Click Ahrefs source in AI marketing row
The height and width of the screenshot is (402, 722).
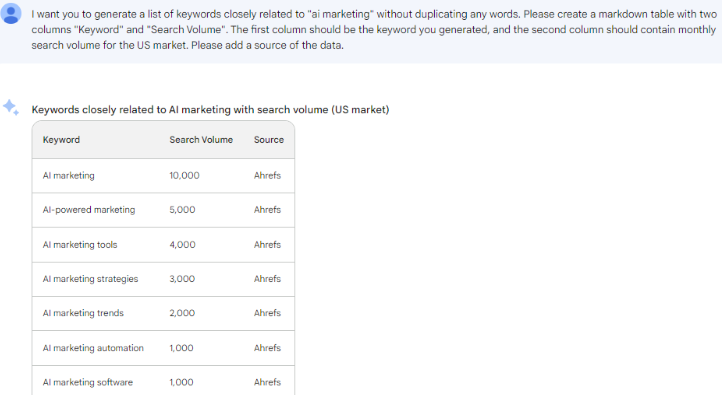[x=267, y=175]
